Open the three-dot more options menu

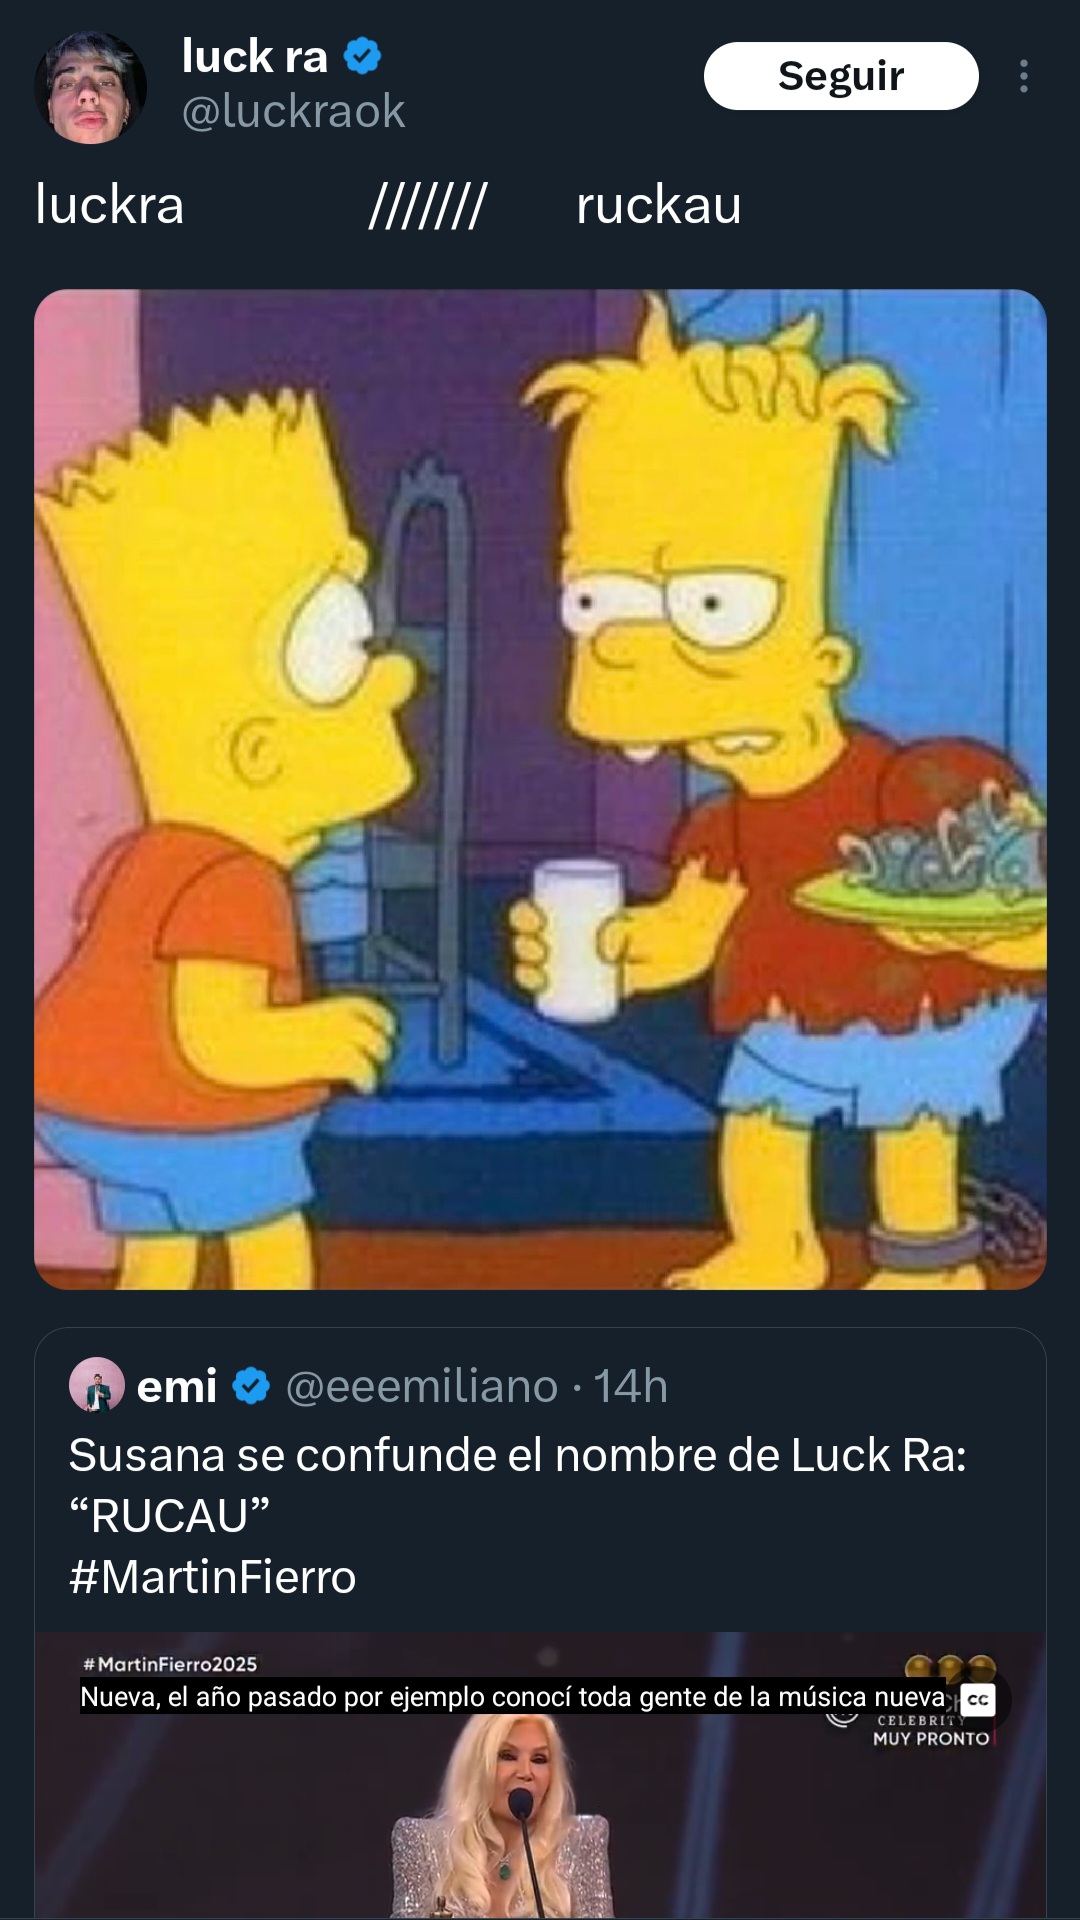coord(1023,76)
